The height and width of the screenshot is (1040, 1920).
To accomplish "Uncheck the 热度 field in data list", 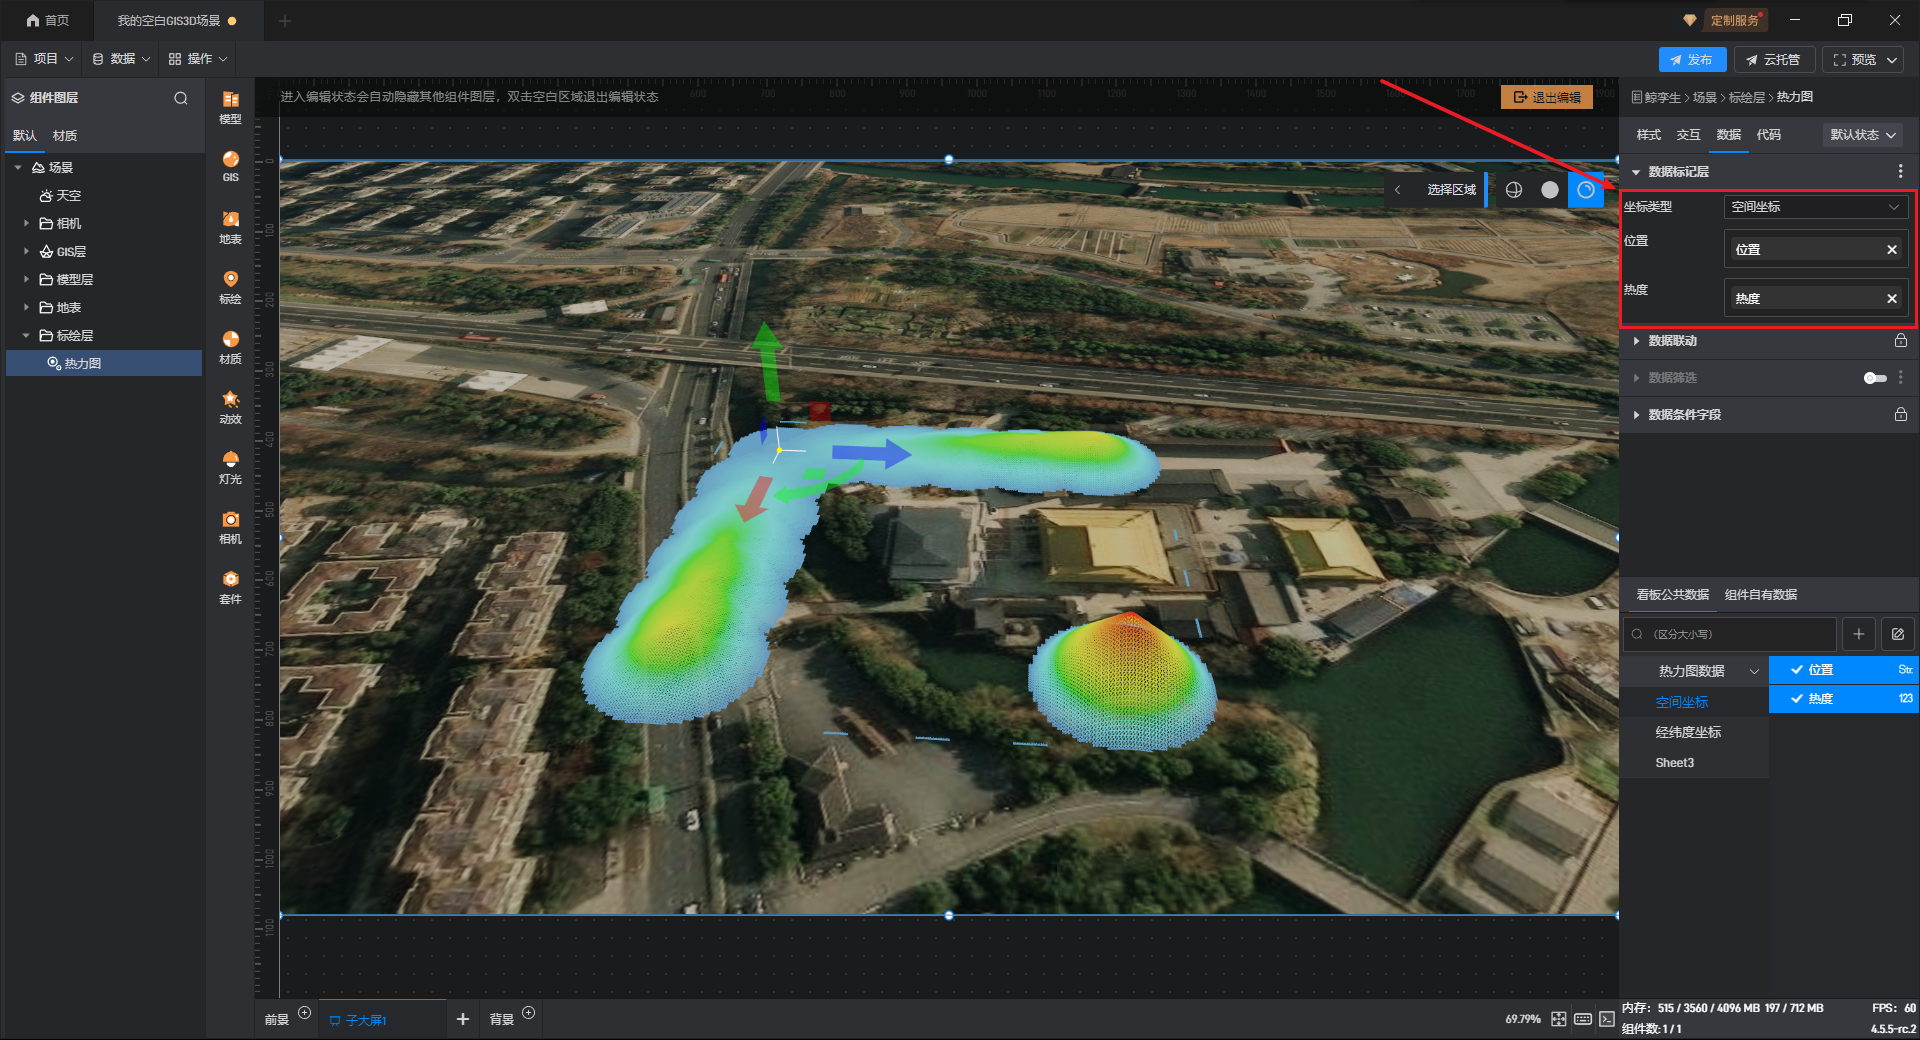I will click(1797, 699).
